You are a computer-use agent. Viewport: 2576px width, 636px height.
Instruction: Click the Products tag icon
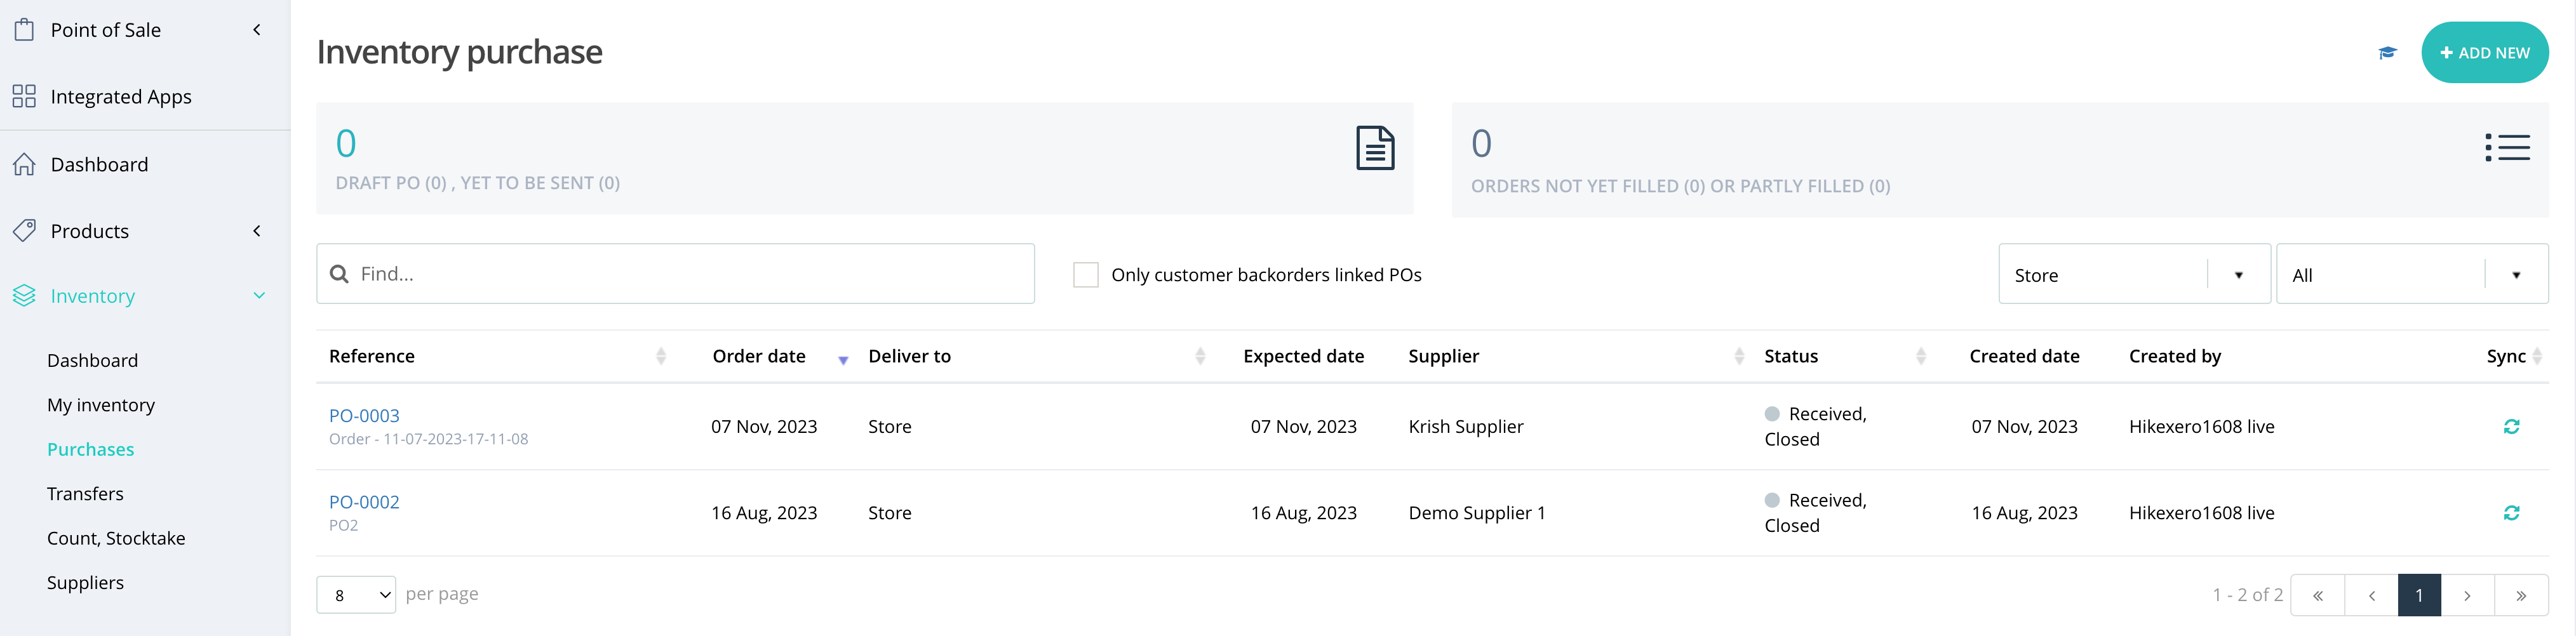pyautogui.click(x=24, y=231)
